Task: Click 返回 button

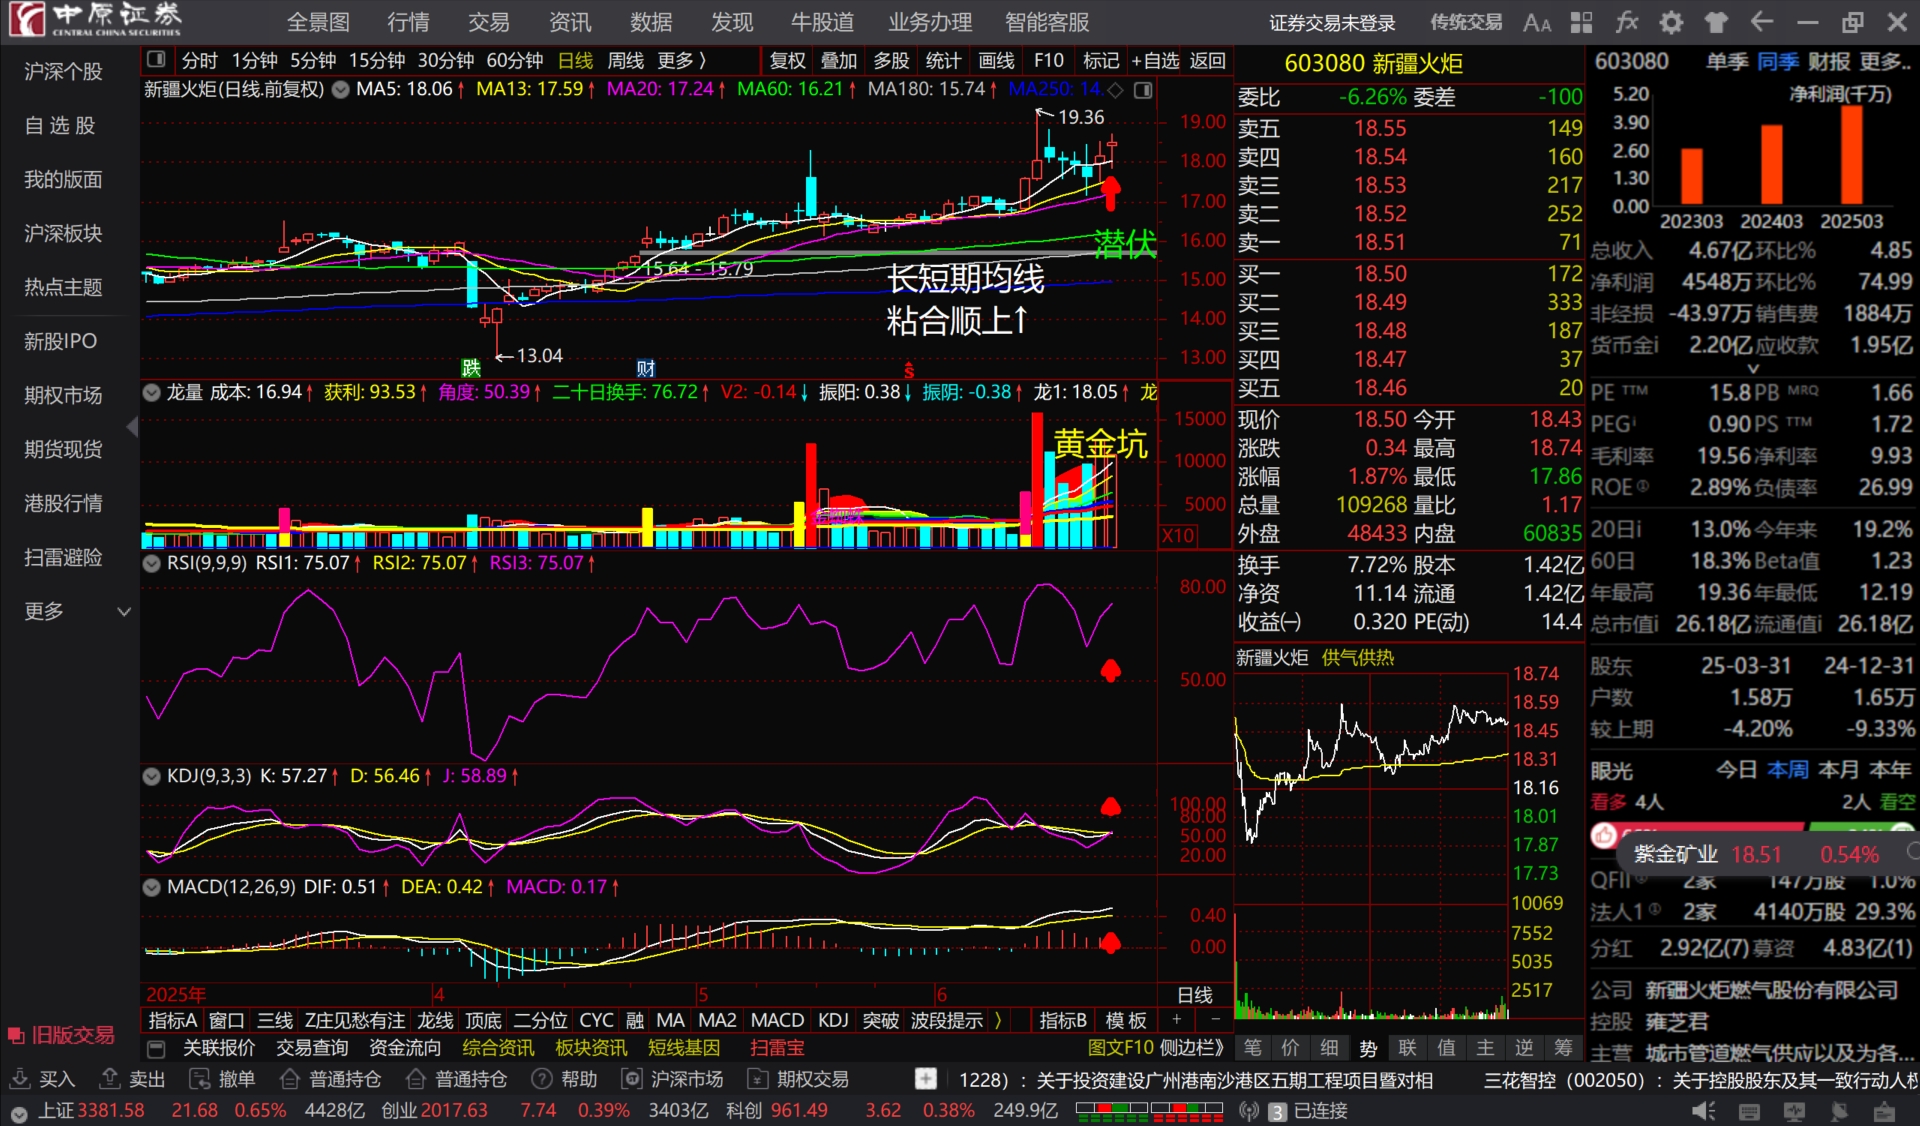Action: click(x=1208, y=60)
